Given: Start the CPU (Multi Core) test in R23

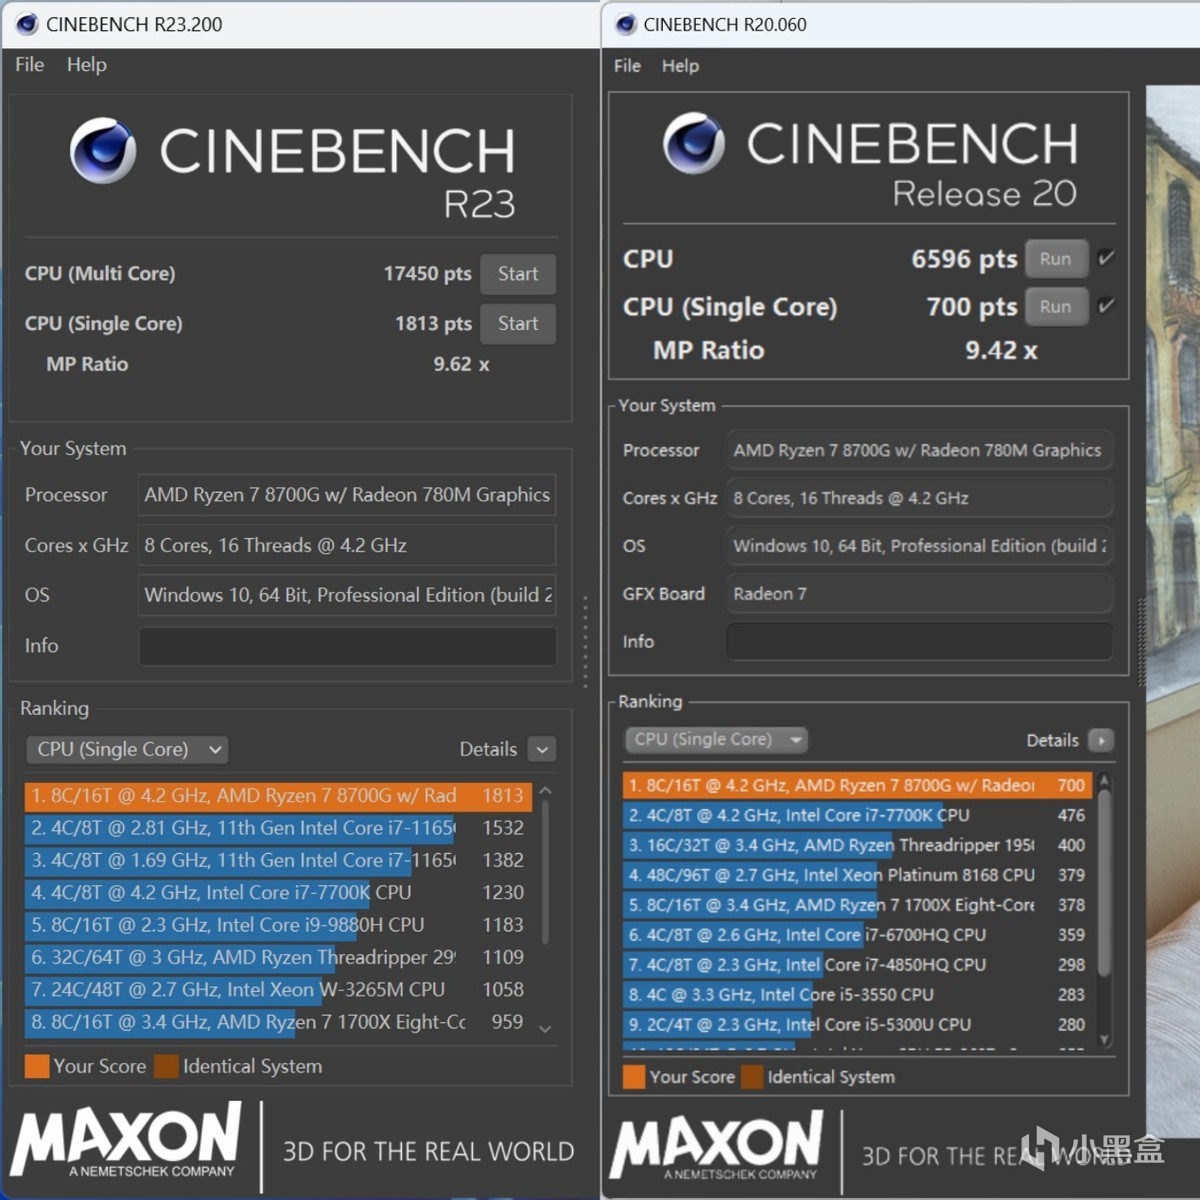Looking at the screenshot, I should tap(518, 274).
